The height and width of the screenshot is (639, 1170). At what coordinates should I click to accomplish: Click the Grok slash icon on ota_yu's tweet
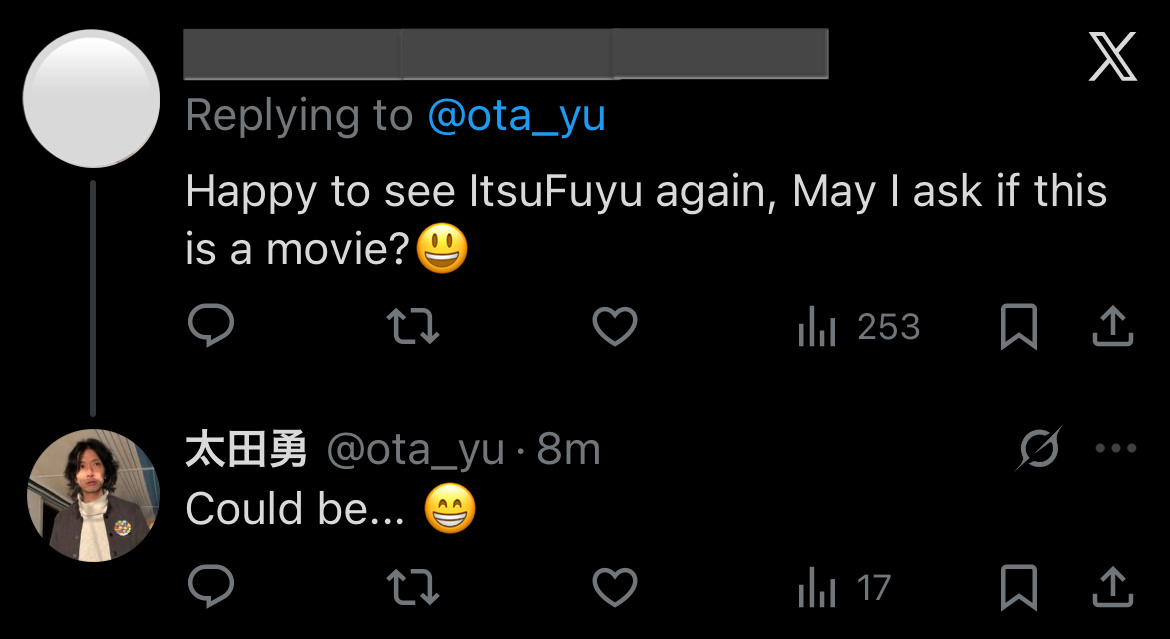coord(1040,450)
